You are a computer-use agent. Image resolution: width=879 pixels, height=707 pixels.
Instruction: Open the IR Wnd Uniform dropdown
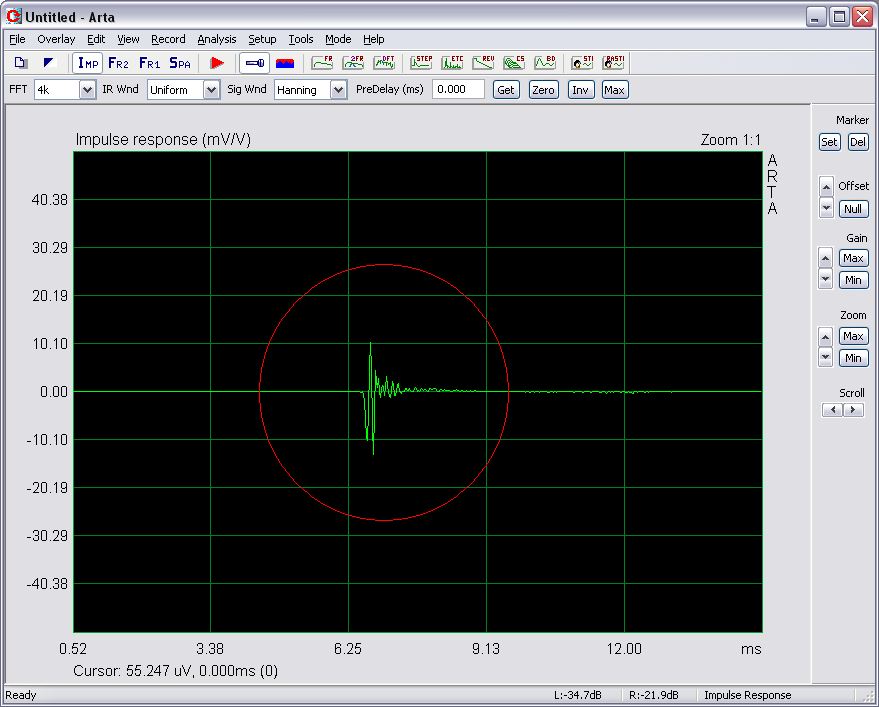211,90
